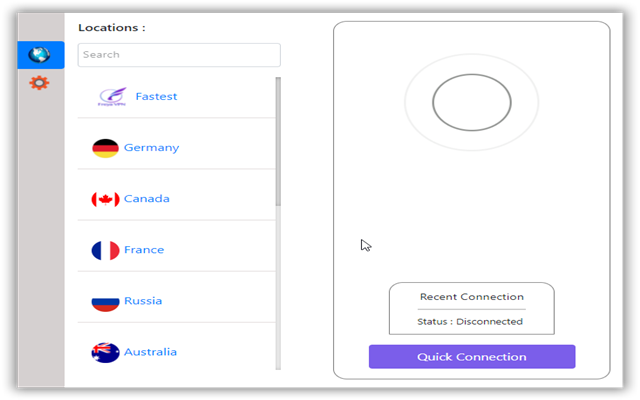Choose France from the locations list
The width and height of the screenshot is (640, 400).
click(144, 250)
